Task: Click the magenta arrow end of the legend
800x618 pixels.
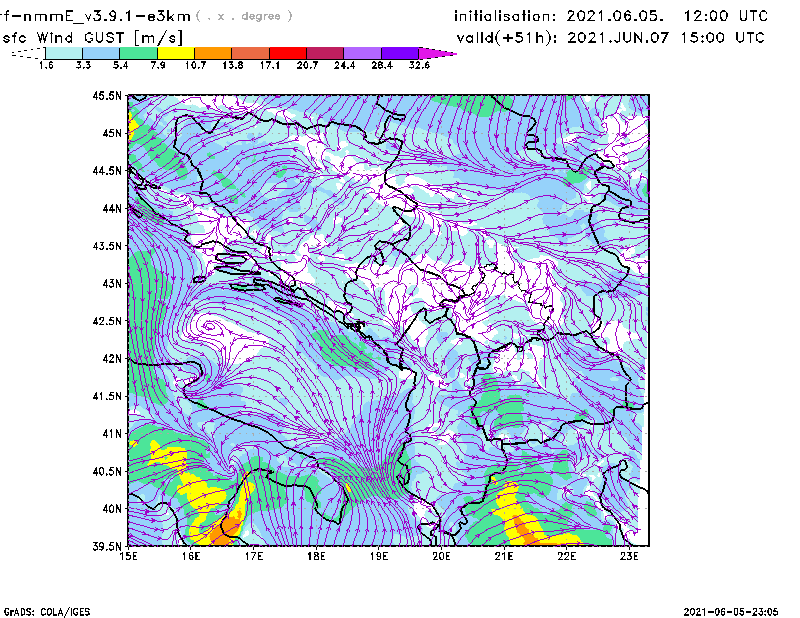Action: (437, 53)
